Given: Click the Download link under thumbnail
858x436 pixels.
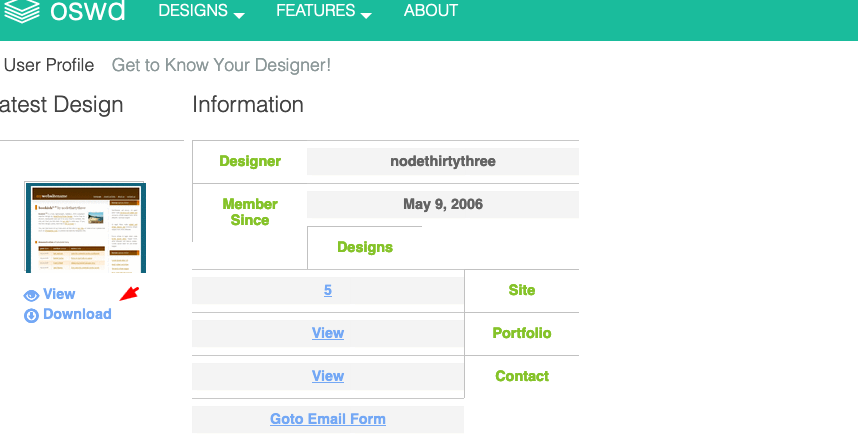Looking at the screenshot, I should point(77,314).
